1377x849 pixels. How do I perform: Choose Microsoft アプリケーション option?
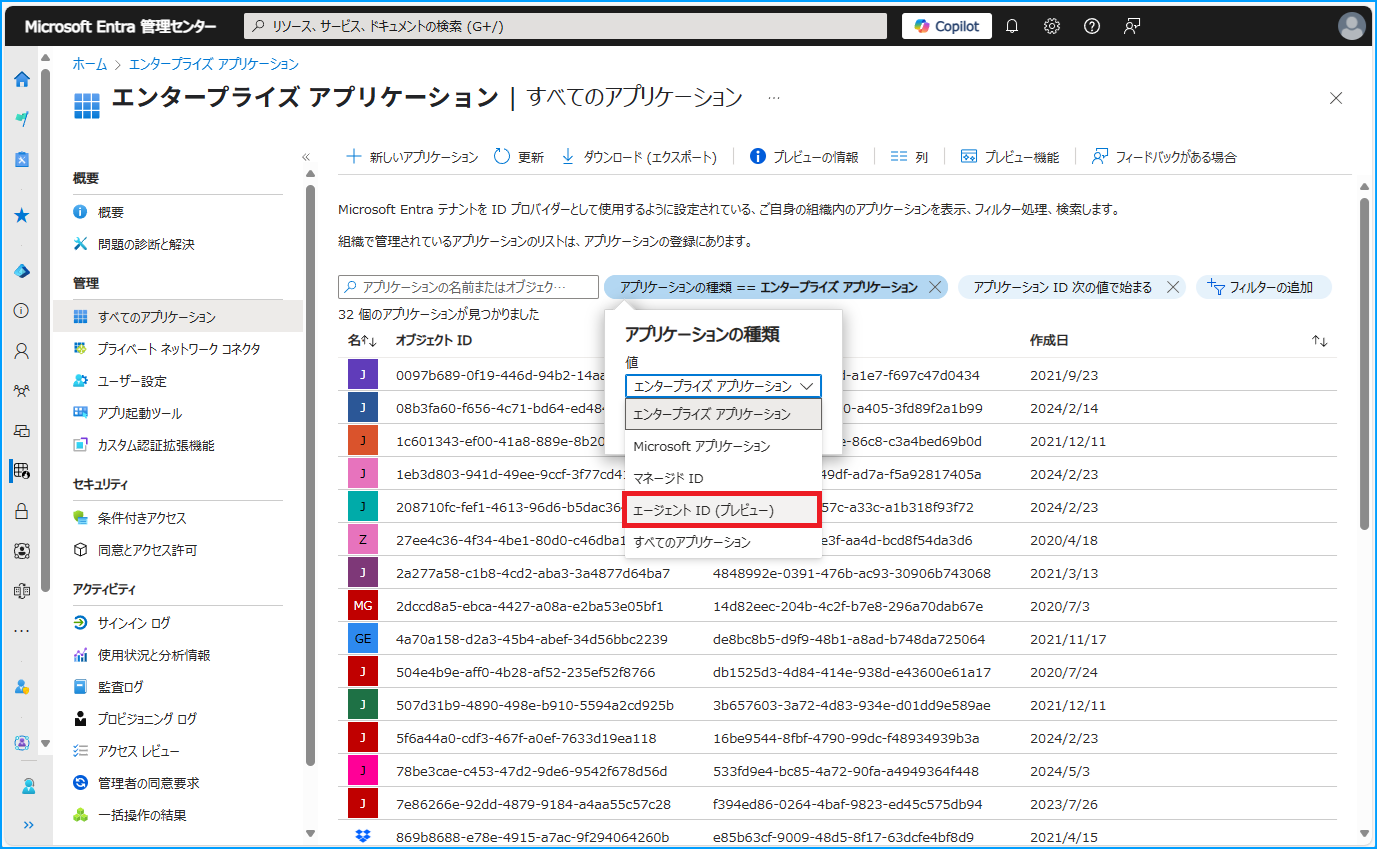723,446
